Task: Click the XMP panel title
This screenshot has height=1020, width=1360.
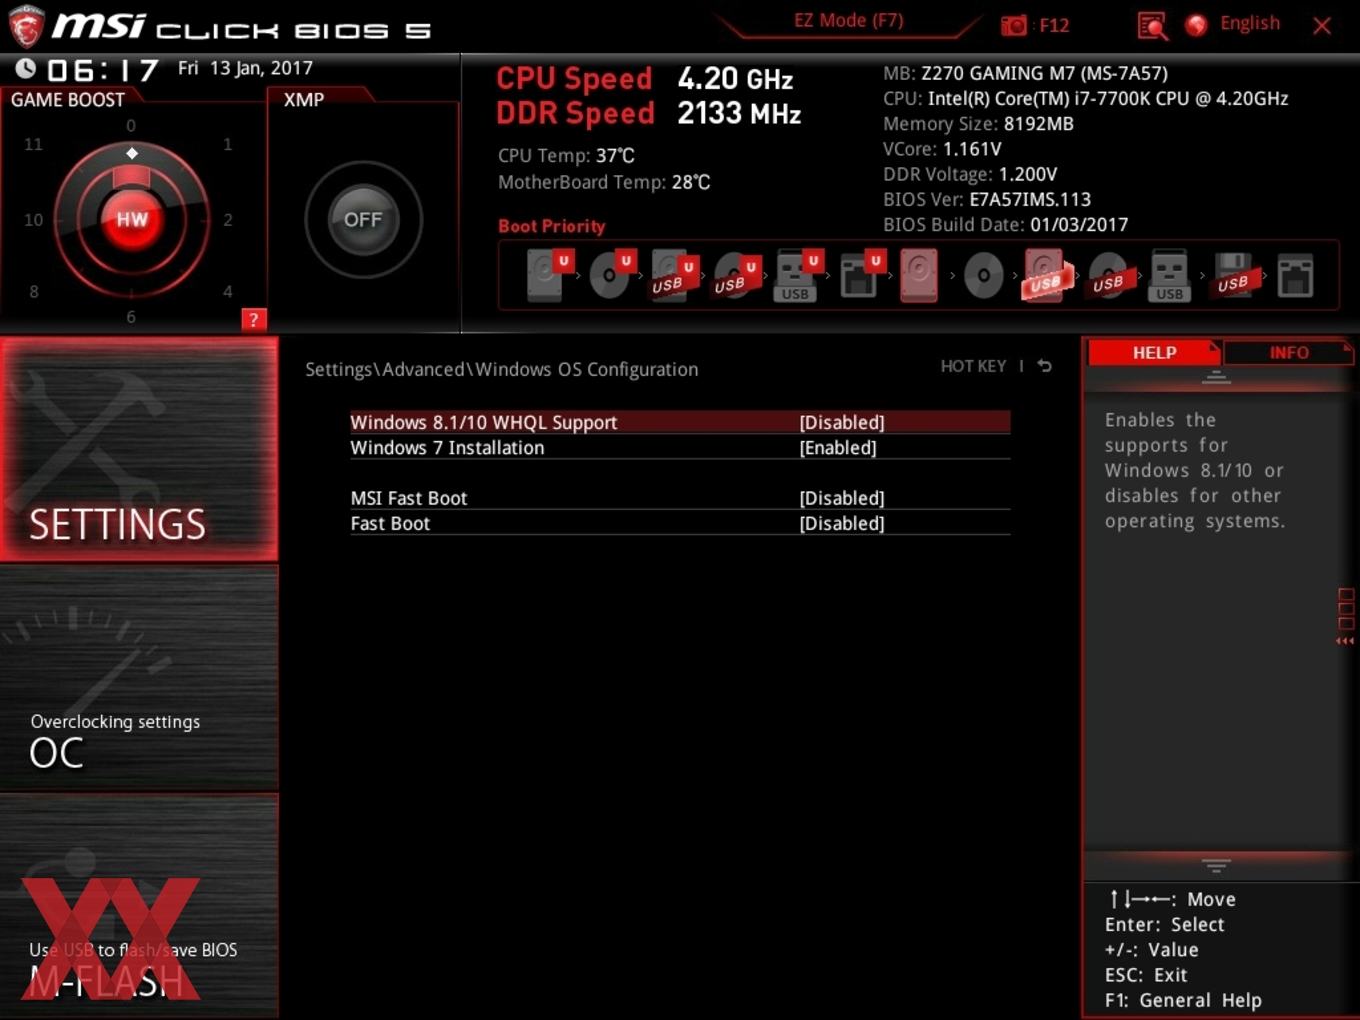Action: coord(304,100)
